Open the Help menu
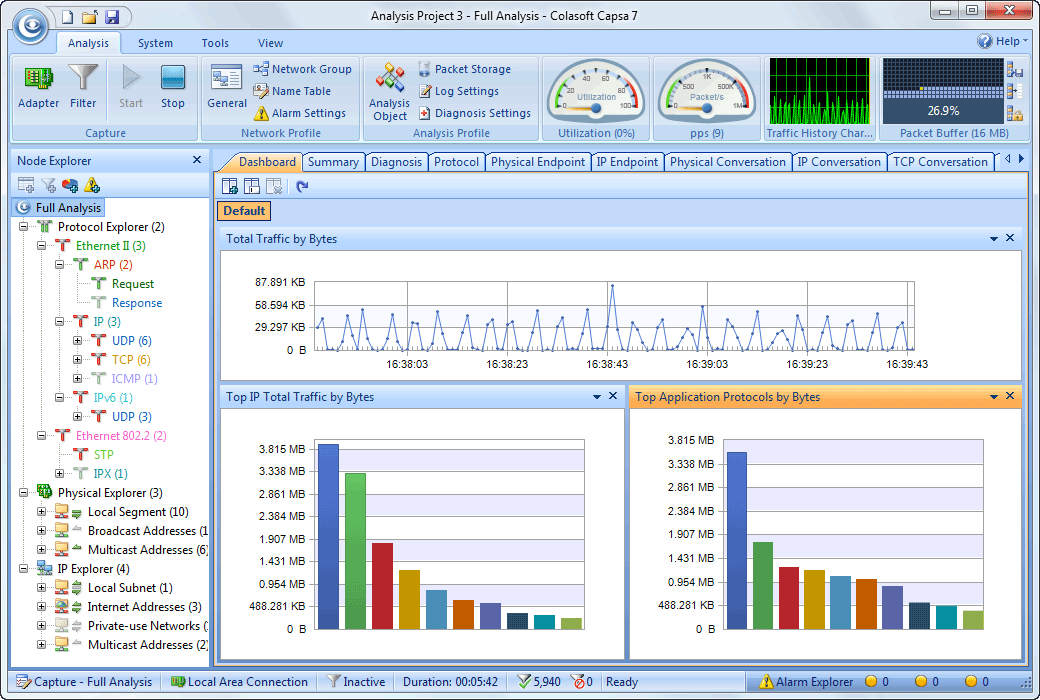Viewport: 1040px width, 700px height. [1002, 41]
